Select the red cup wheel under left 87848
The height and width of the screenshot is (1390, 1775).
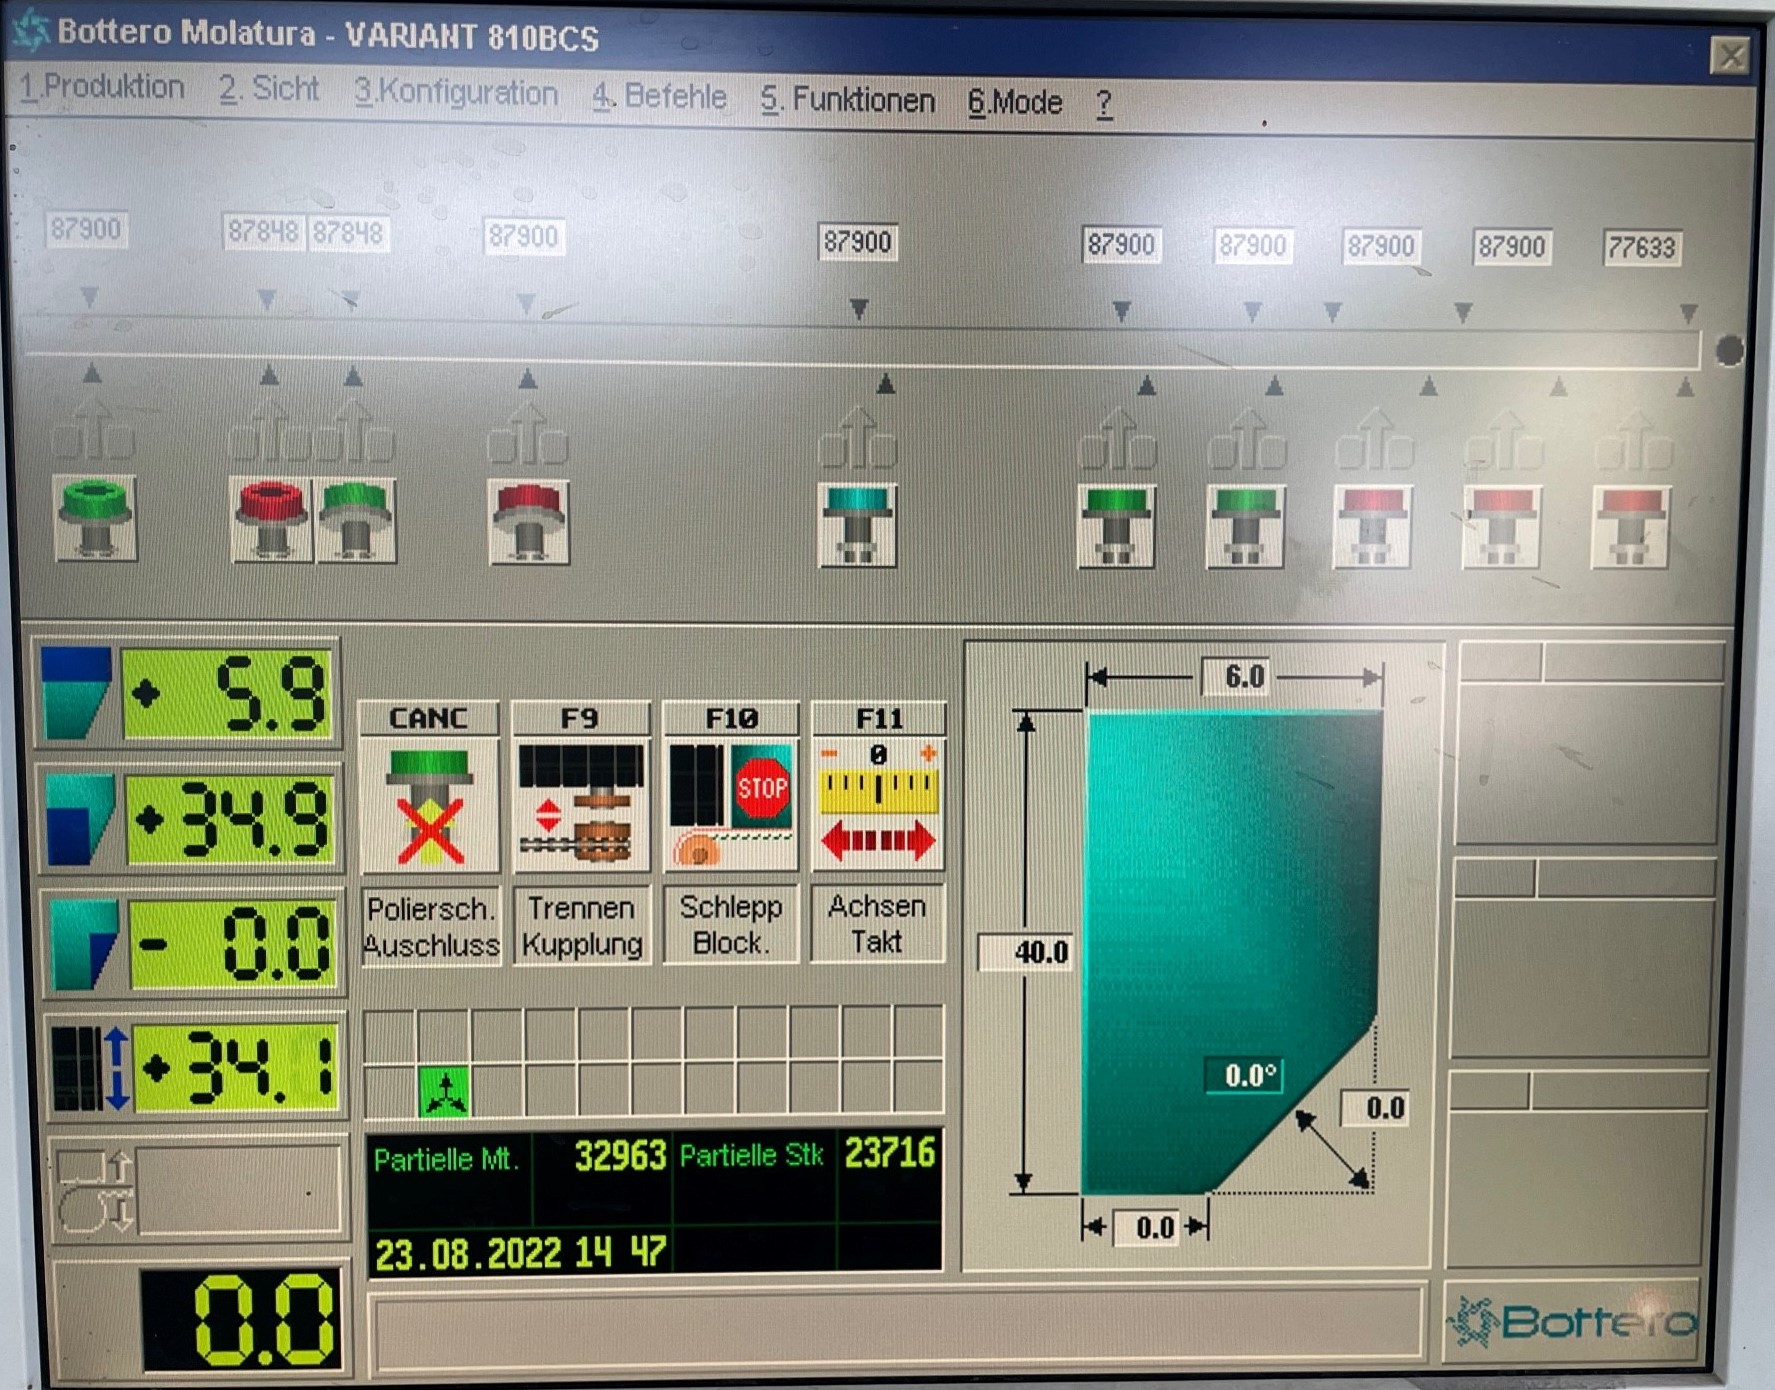[271, 520]
